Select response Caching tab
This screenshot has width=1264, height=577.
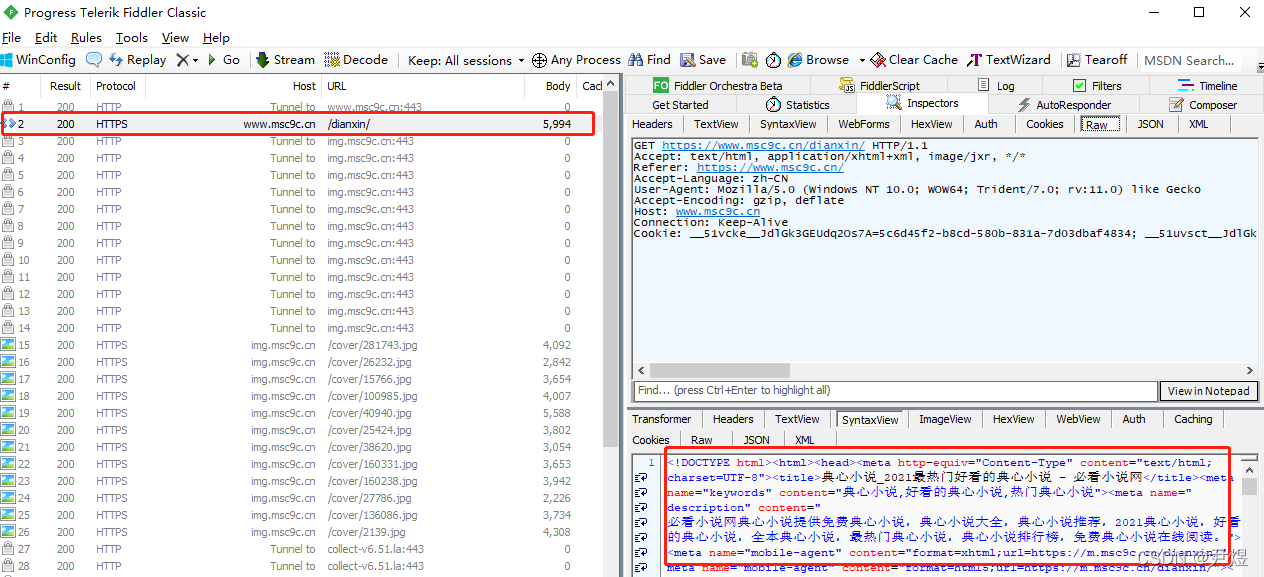click(1193, 419)
